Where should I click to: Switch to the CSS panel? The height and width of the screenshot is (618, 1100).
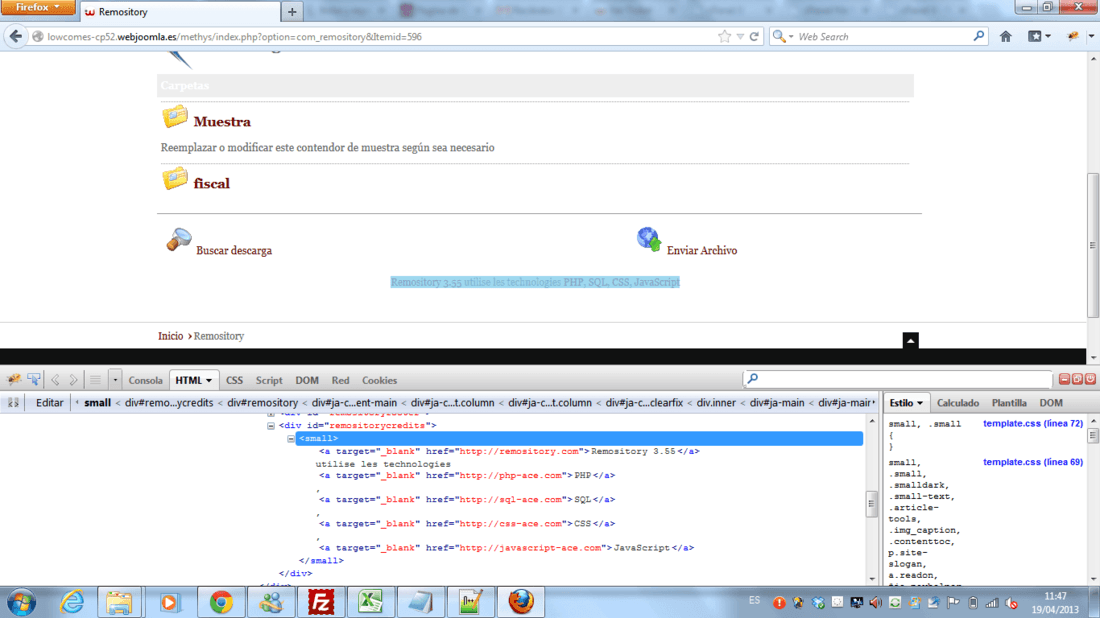[x=234, y=380]
